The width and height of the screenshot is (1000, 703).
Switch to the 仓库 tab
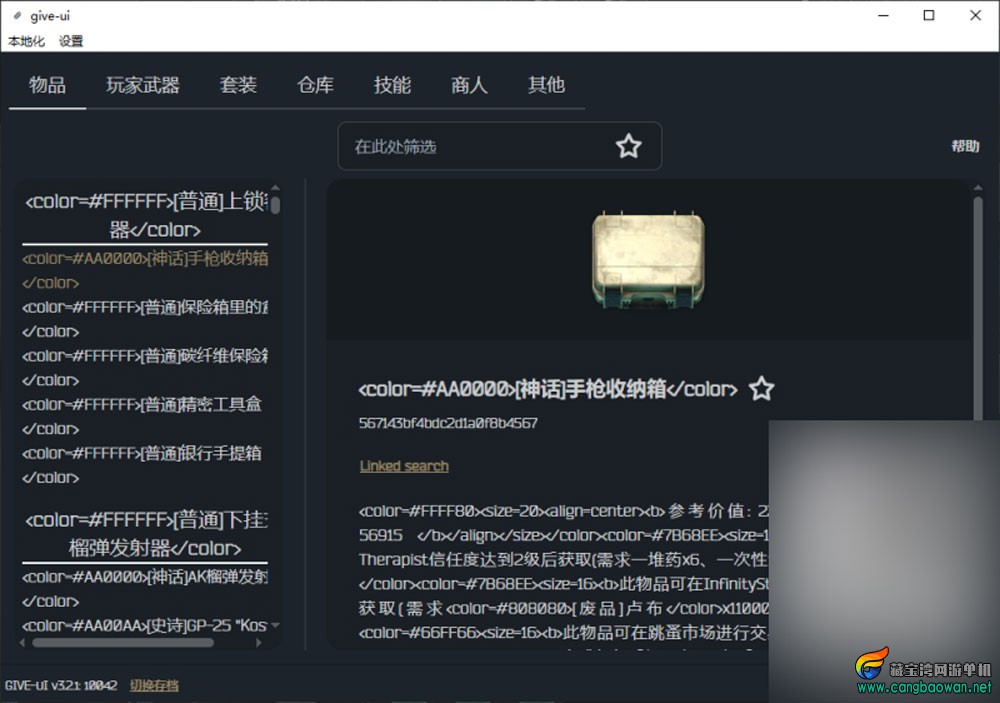(x=315, y=85)
